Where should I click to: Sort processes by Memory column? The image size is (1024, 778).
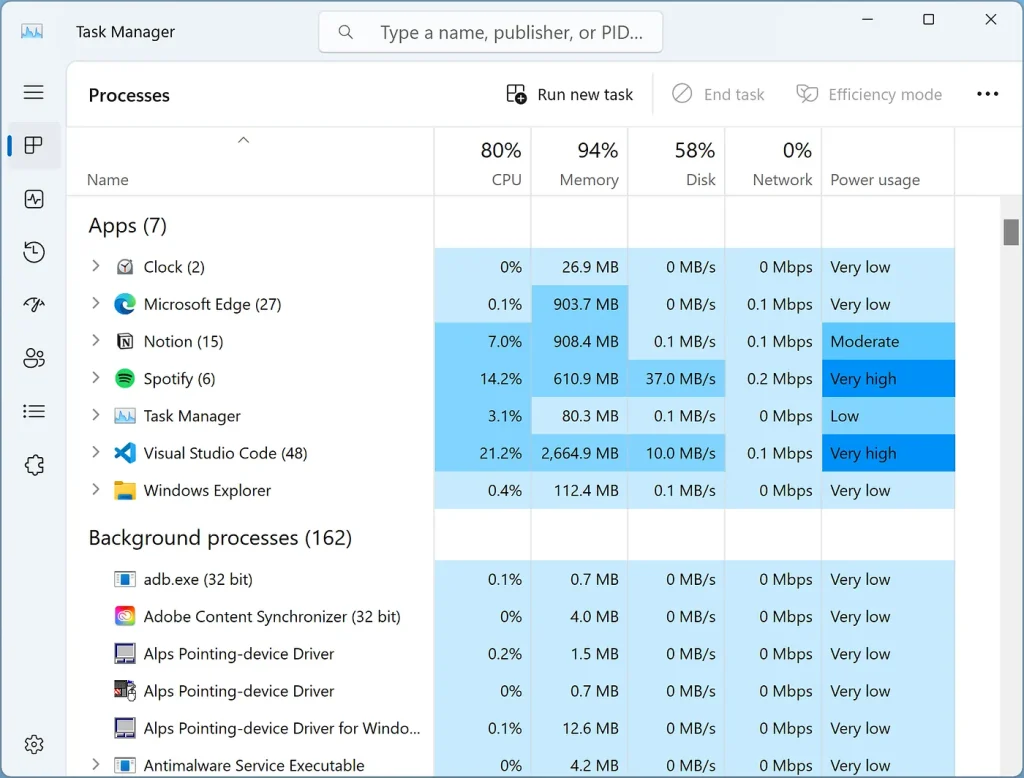580,162
